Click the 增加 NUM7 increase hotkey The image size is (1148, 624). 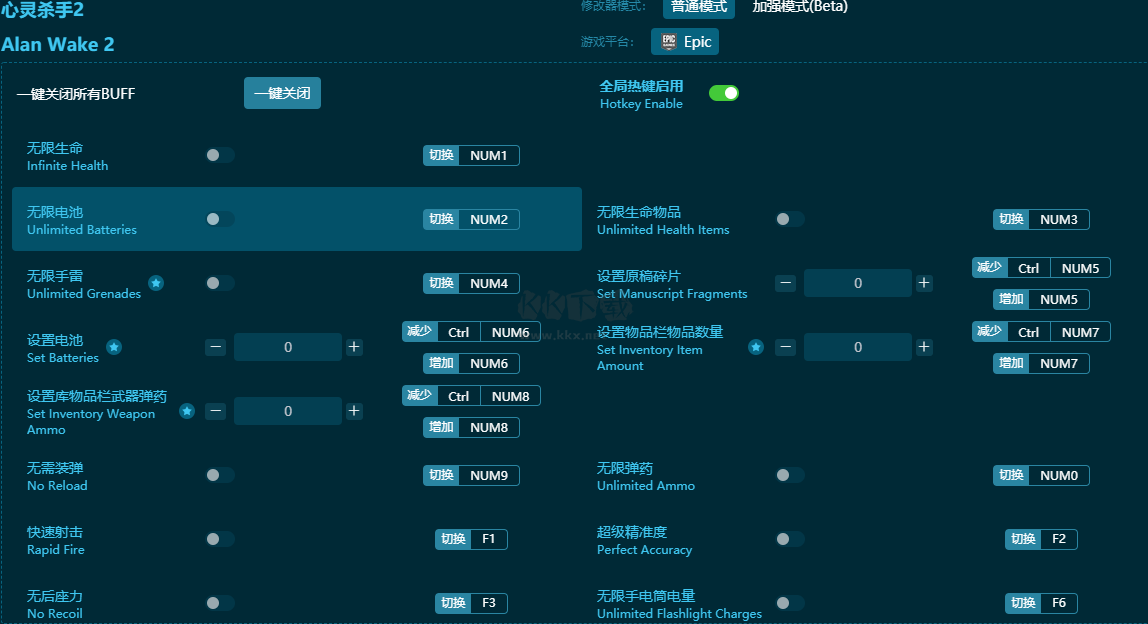coord(1041,363)
